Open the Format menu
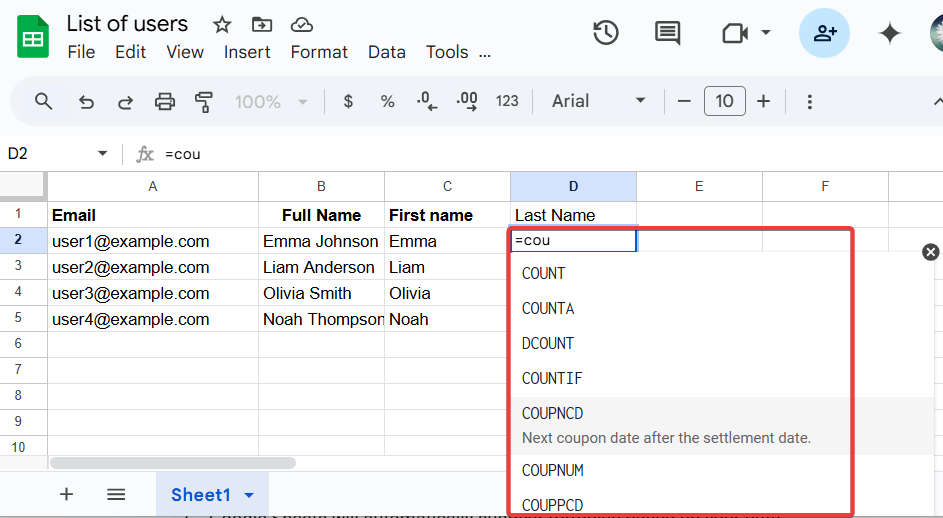Viewport: 943px width, 518px height. (x=319, y=52)
